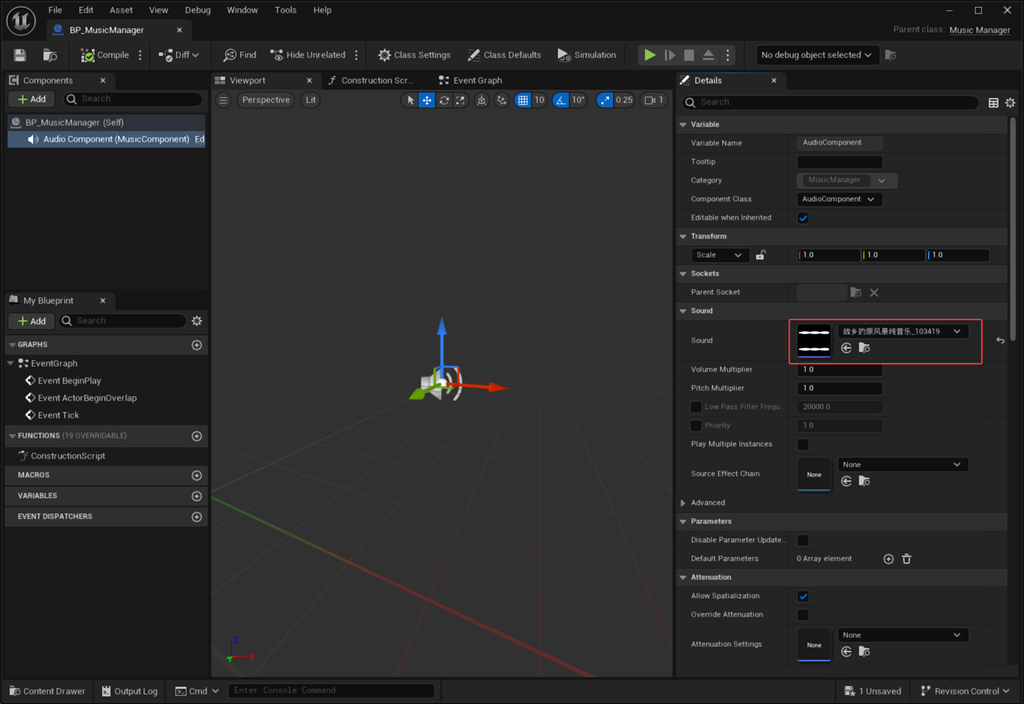Toggle Hide Unrelated nodes
The image size is (1024, 704).
[308, 56]
